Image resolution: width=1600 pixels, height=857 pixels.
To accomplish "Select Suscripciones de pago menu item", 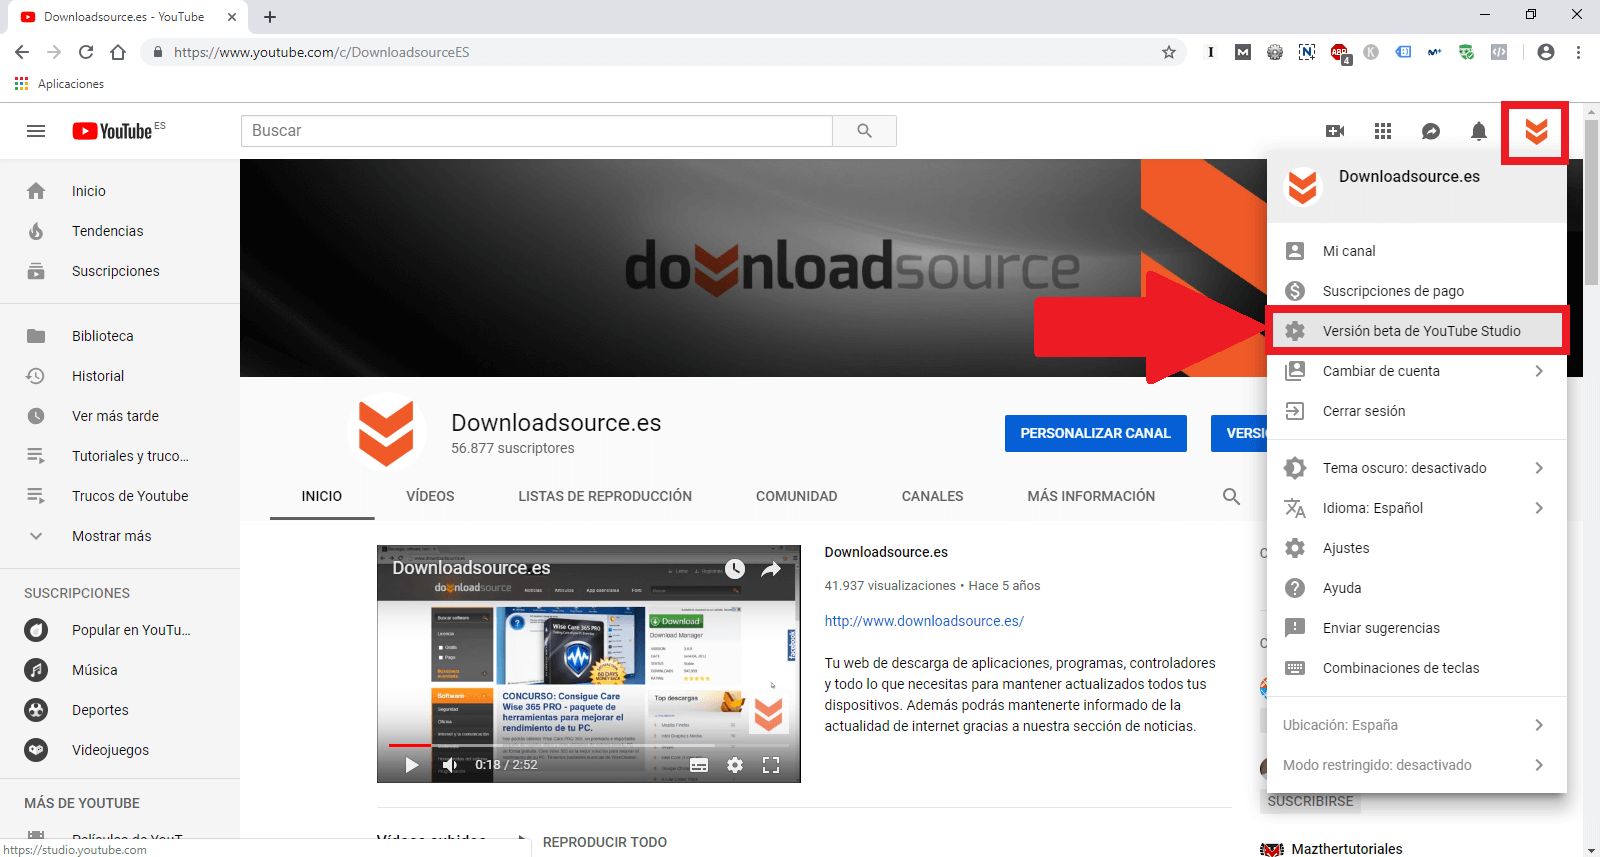I will (1417, 291).
